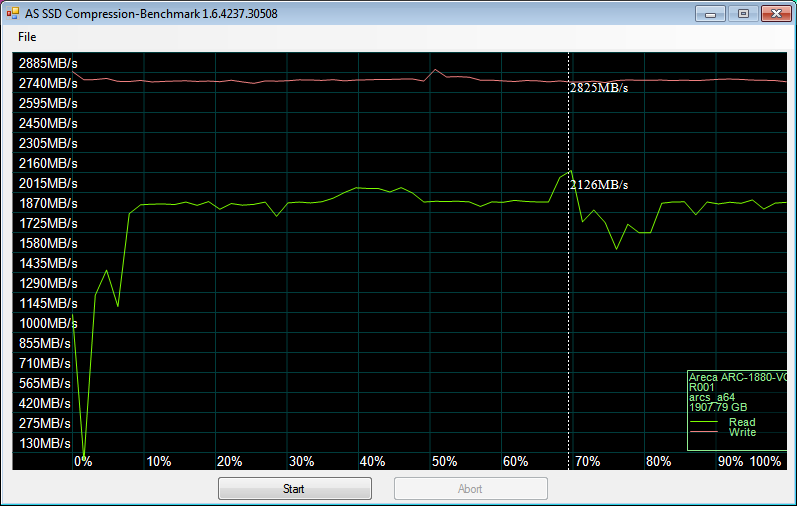Viewport: 797px width, 506px height.
Task: Minimize the AS SSD Compression-Benchmark window
Action: coord(710,14)
